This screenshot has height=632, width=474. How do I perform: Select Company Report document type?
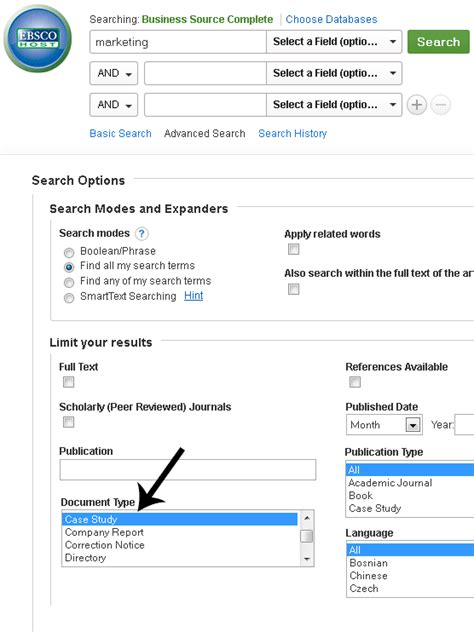tap(180, 532)
